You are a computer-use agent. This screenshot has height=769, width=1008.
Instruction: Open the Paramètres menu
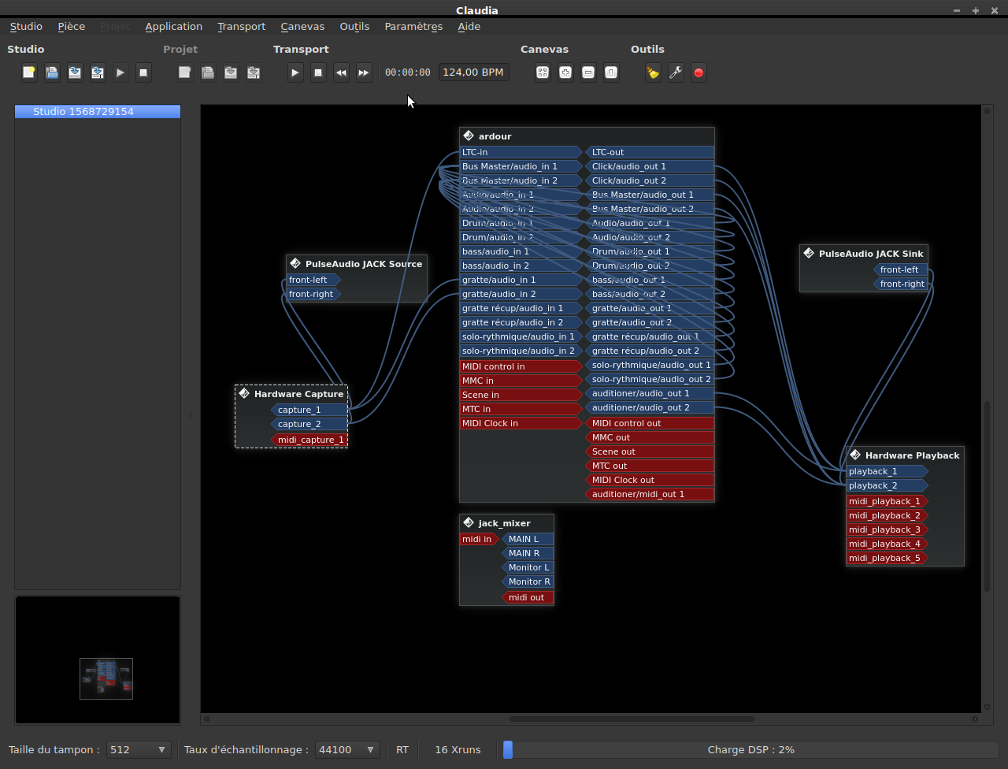click(x=413, y=27)
